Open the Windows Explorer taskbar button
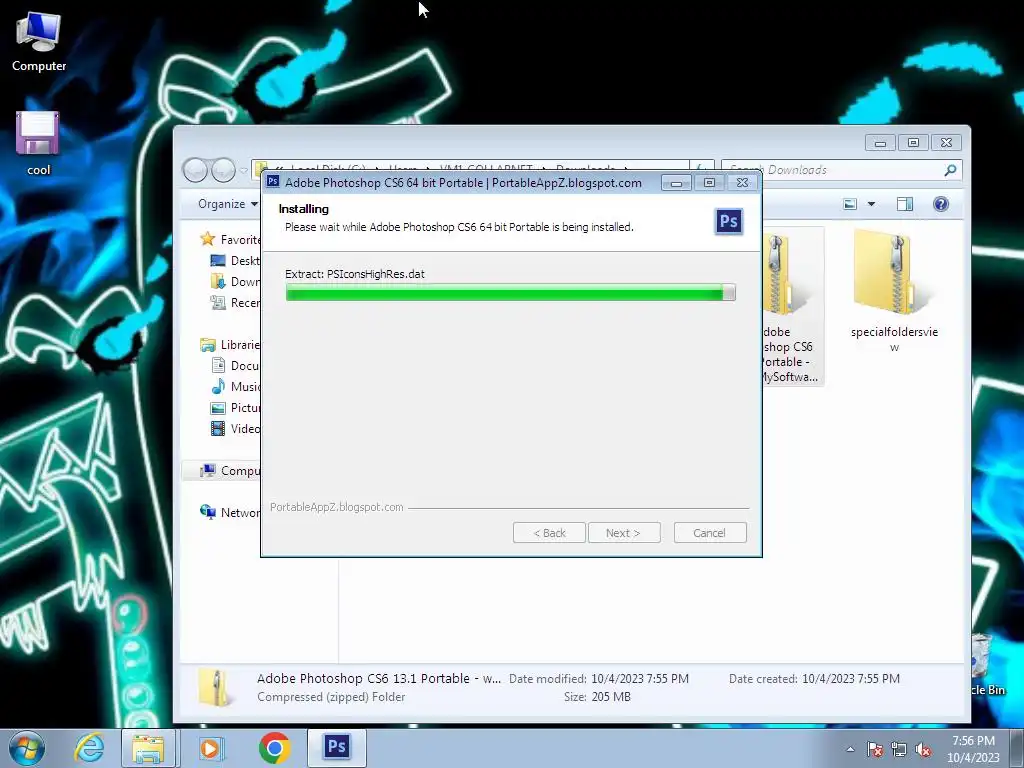The width and height of the screenshot is (1024, 768). [x=148, y=748]
